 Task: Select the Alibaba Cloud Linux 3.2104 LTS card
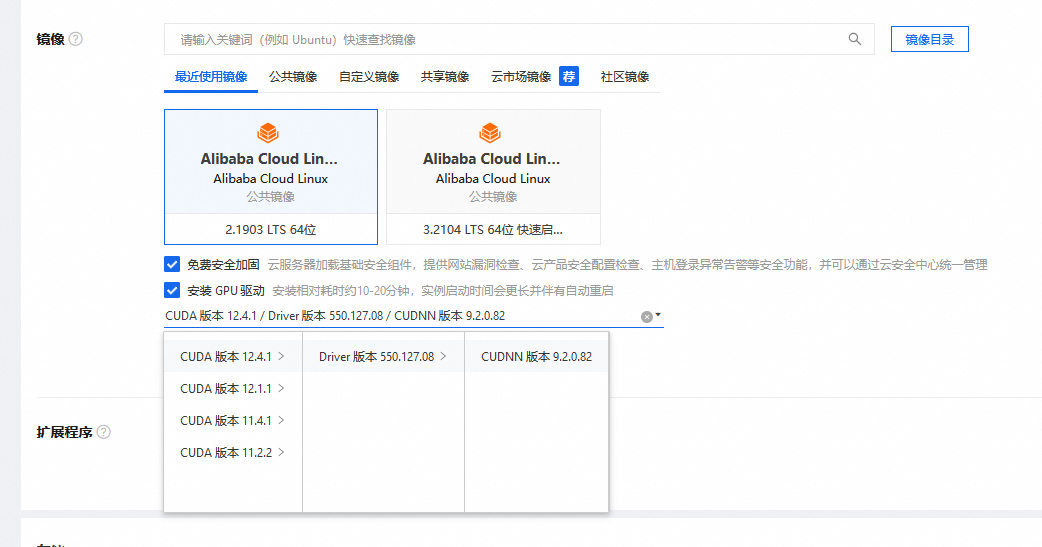tap(493, 177)
